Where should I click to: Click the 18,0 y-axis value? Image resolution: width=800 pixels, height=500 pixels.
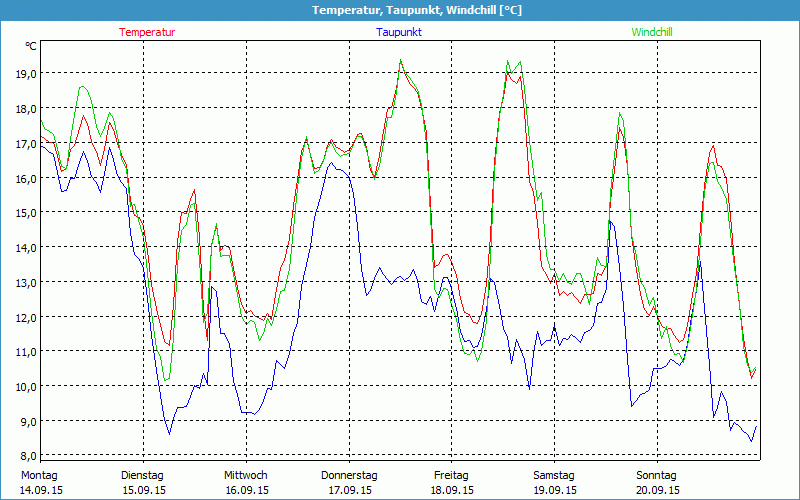[27, 109]
